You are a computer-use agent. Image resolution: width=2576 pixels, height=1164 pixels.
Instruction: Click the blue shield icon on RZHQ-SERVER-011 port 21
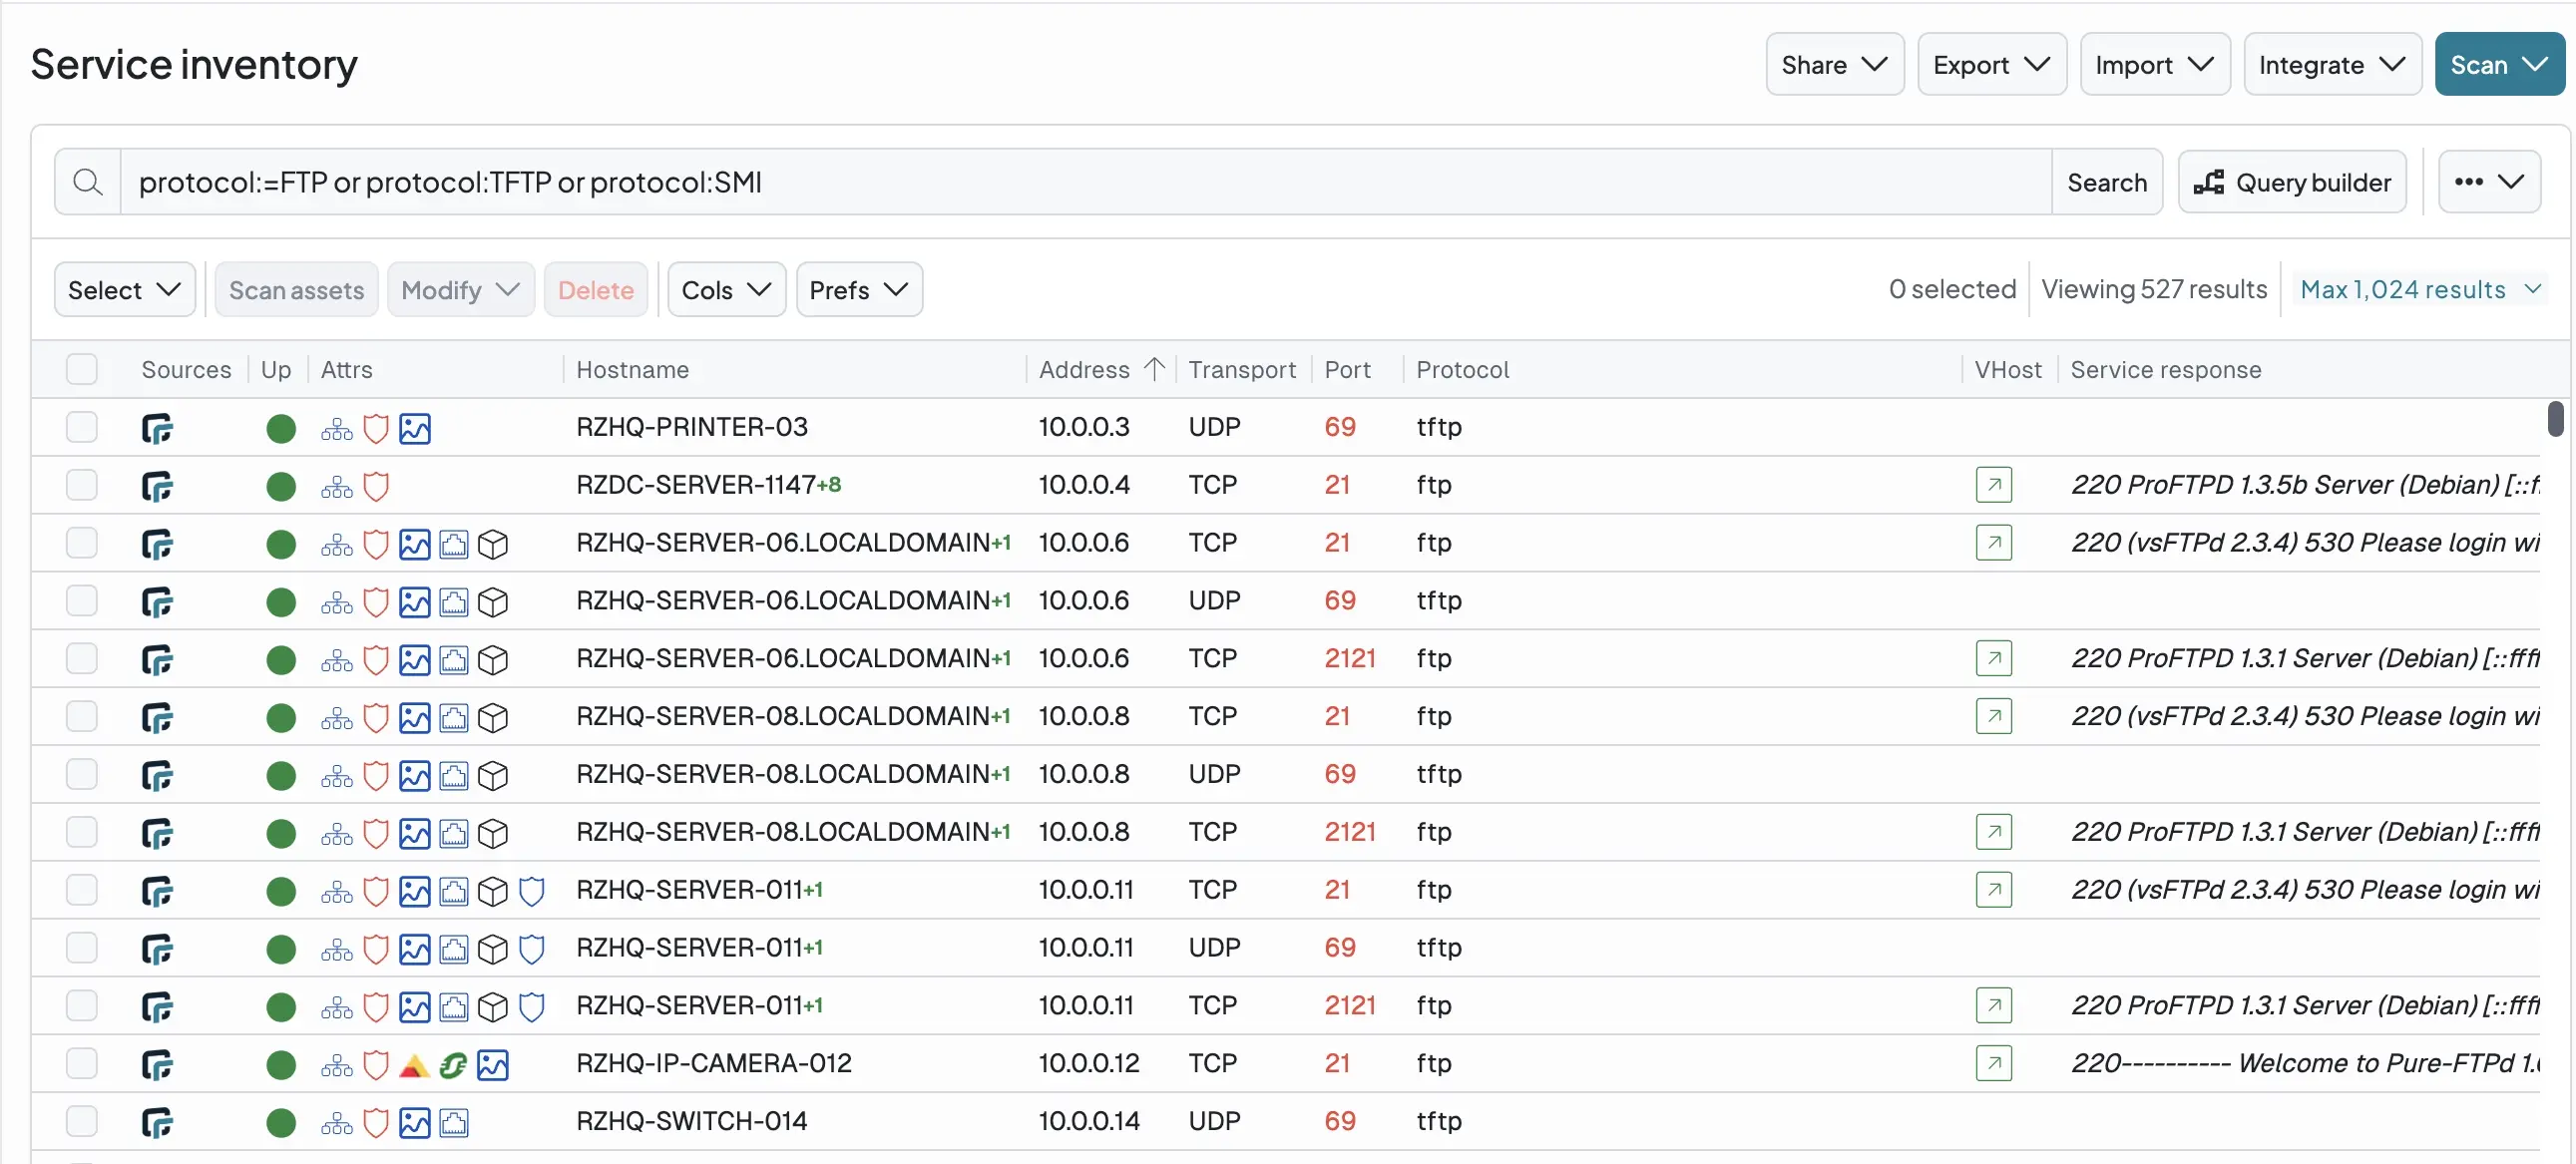(x=532, y=891)
